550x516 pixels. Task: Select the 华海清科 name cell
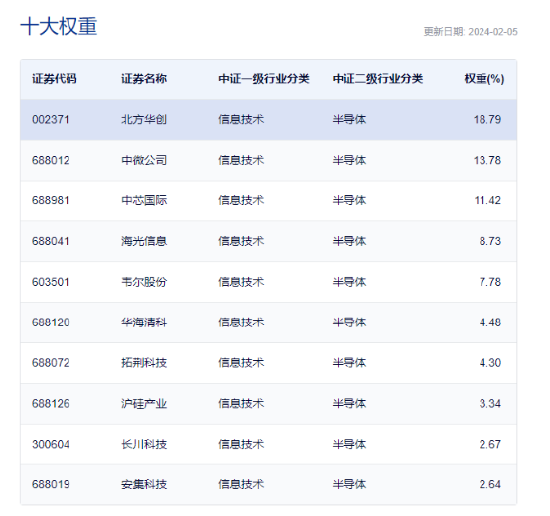point(144,322)
